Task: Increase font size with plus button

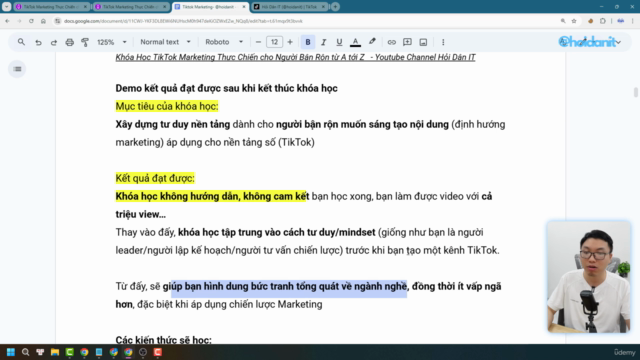Action: (290, 42)
